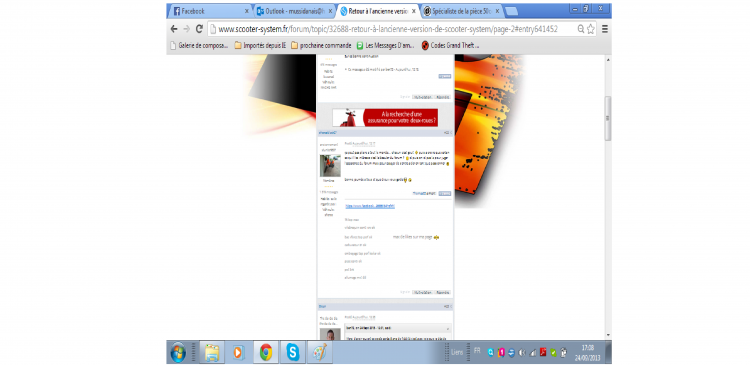Click the URL address bar
Image resolution: width=750 pixels, height=365 pixels.
(392, 29)
